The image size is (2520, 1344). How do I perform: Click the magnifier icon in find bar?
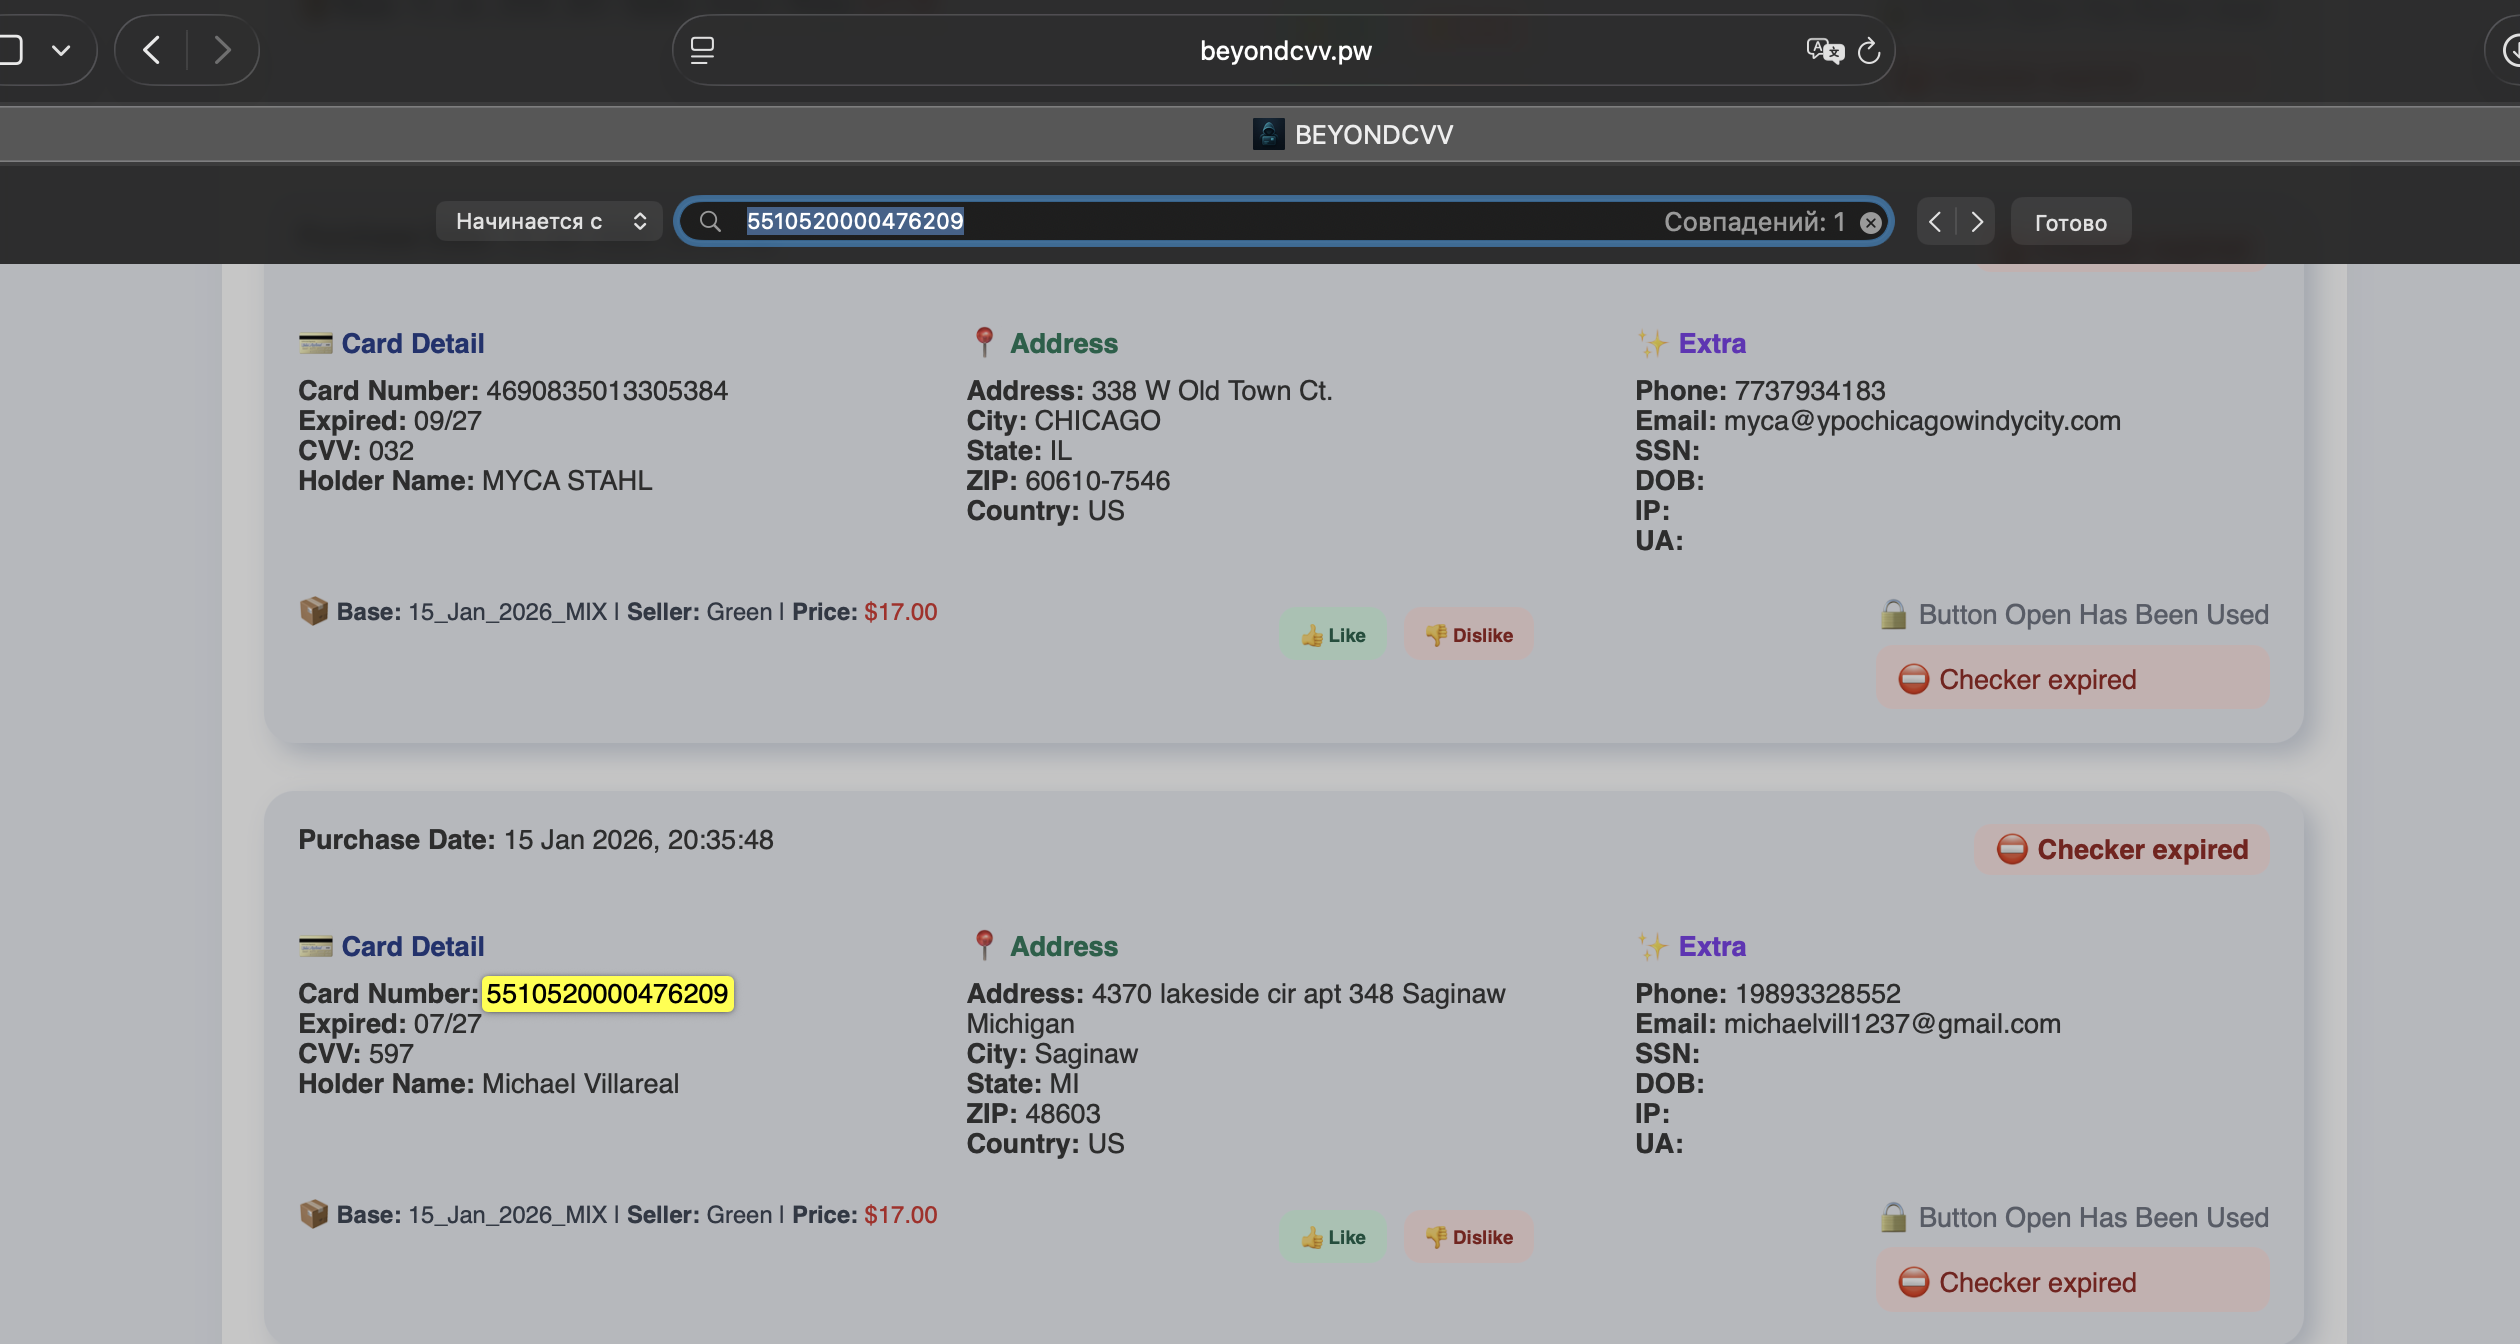tap(710, 221)
